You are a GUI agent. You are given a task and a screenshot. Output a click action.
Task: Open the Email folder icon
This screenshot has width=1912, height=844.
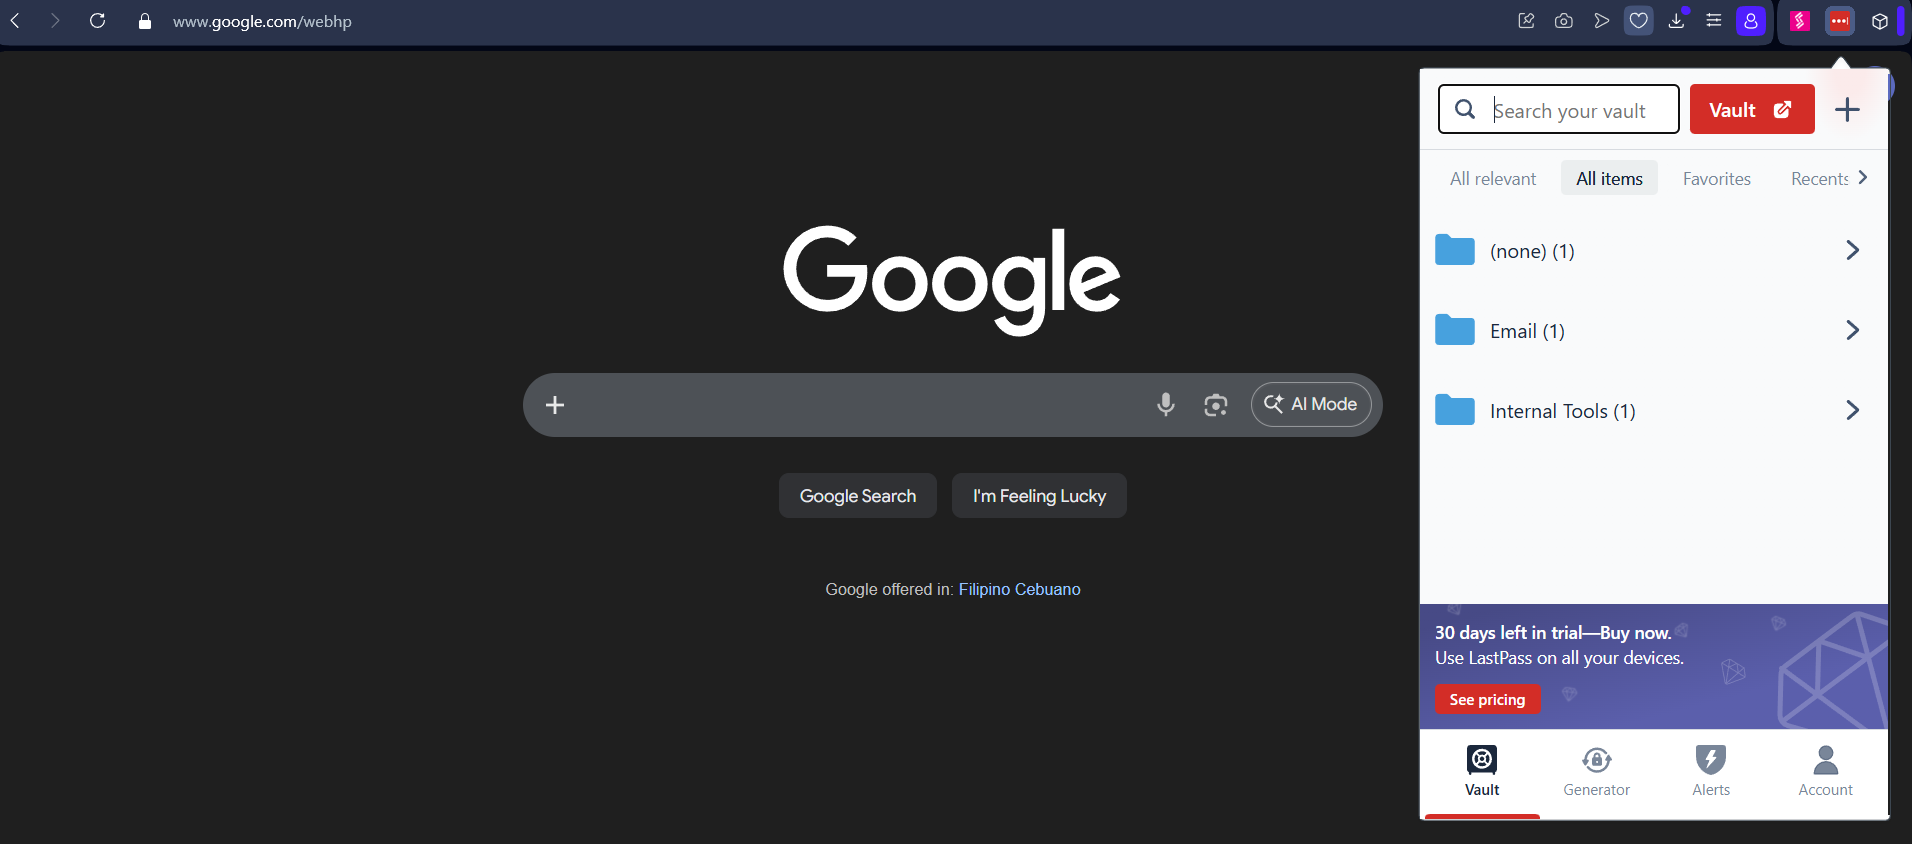1455,330
